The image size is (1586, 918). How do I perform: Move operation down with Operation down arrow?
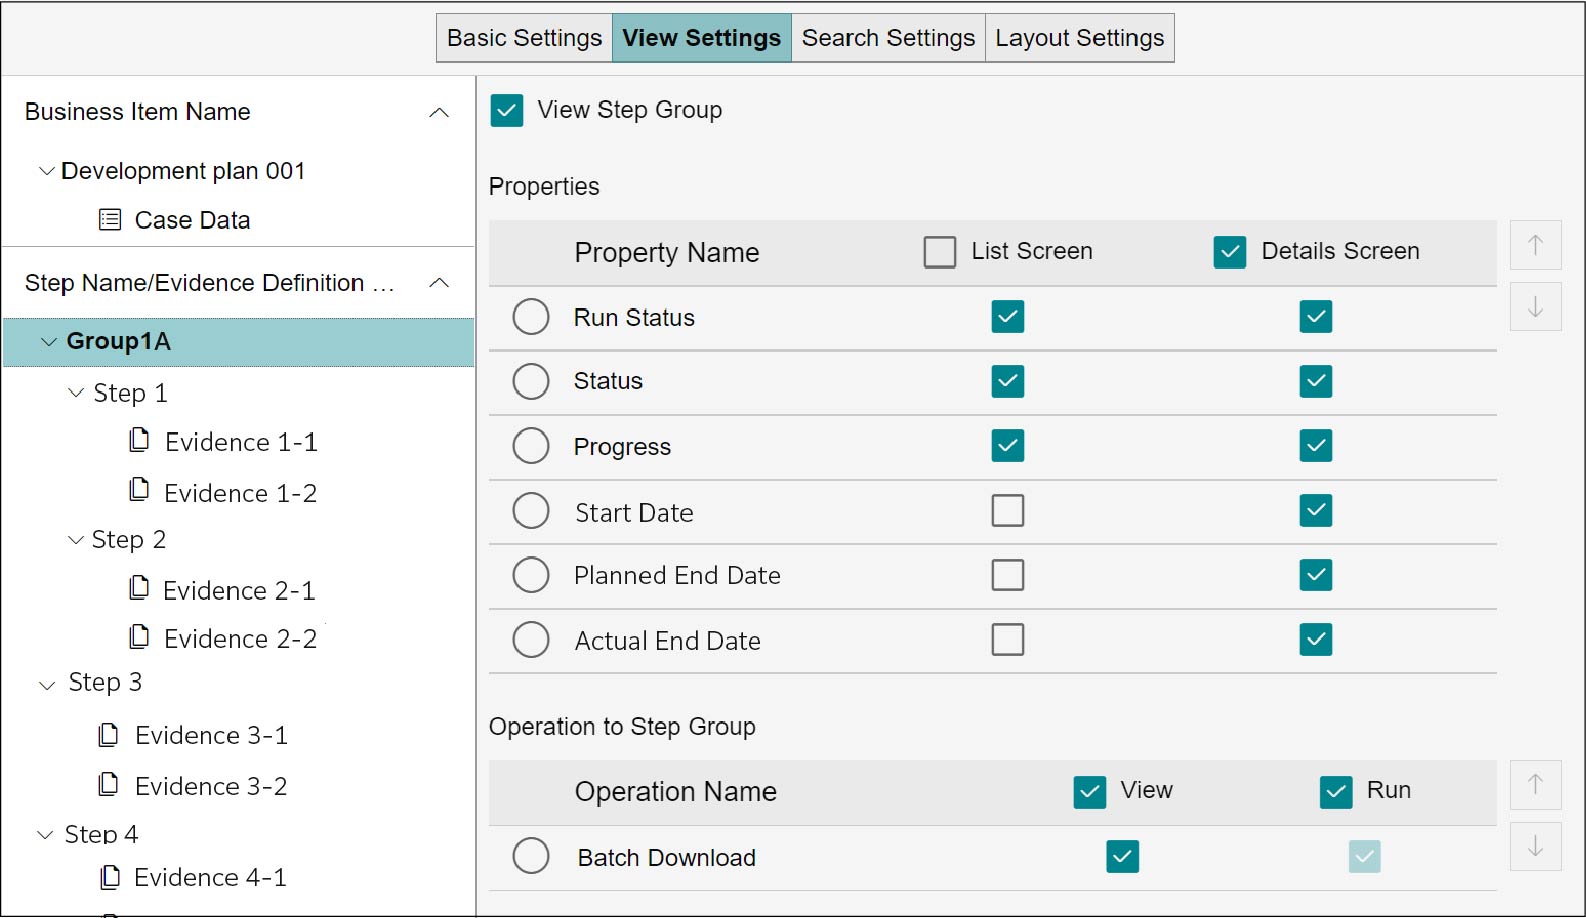click(x=1535, y=846)
